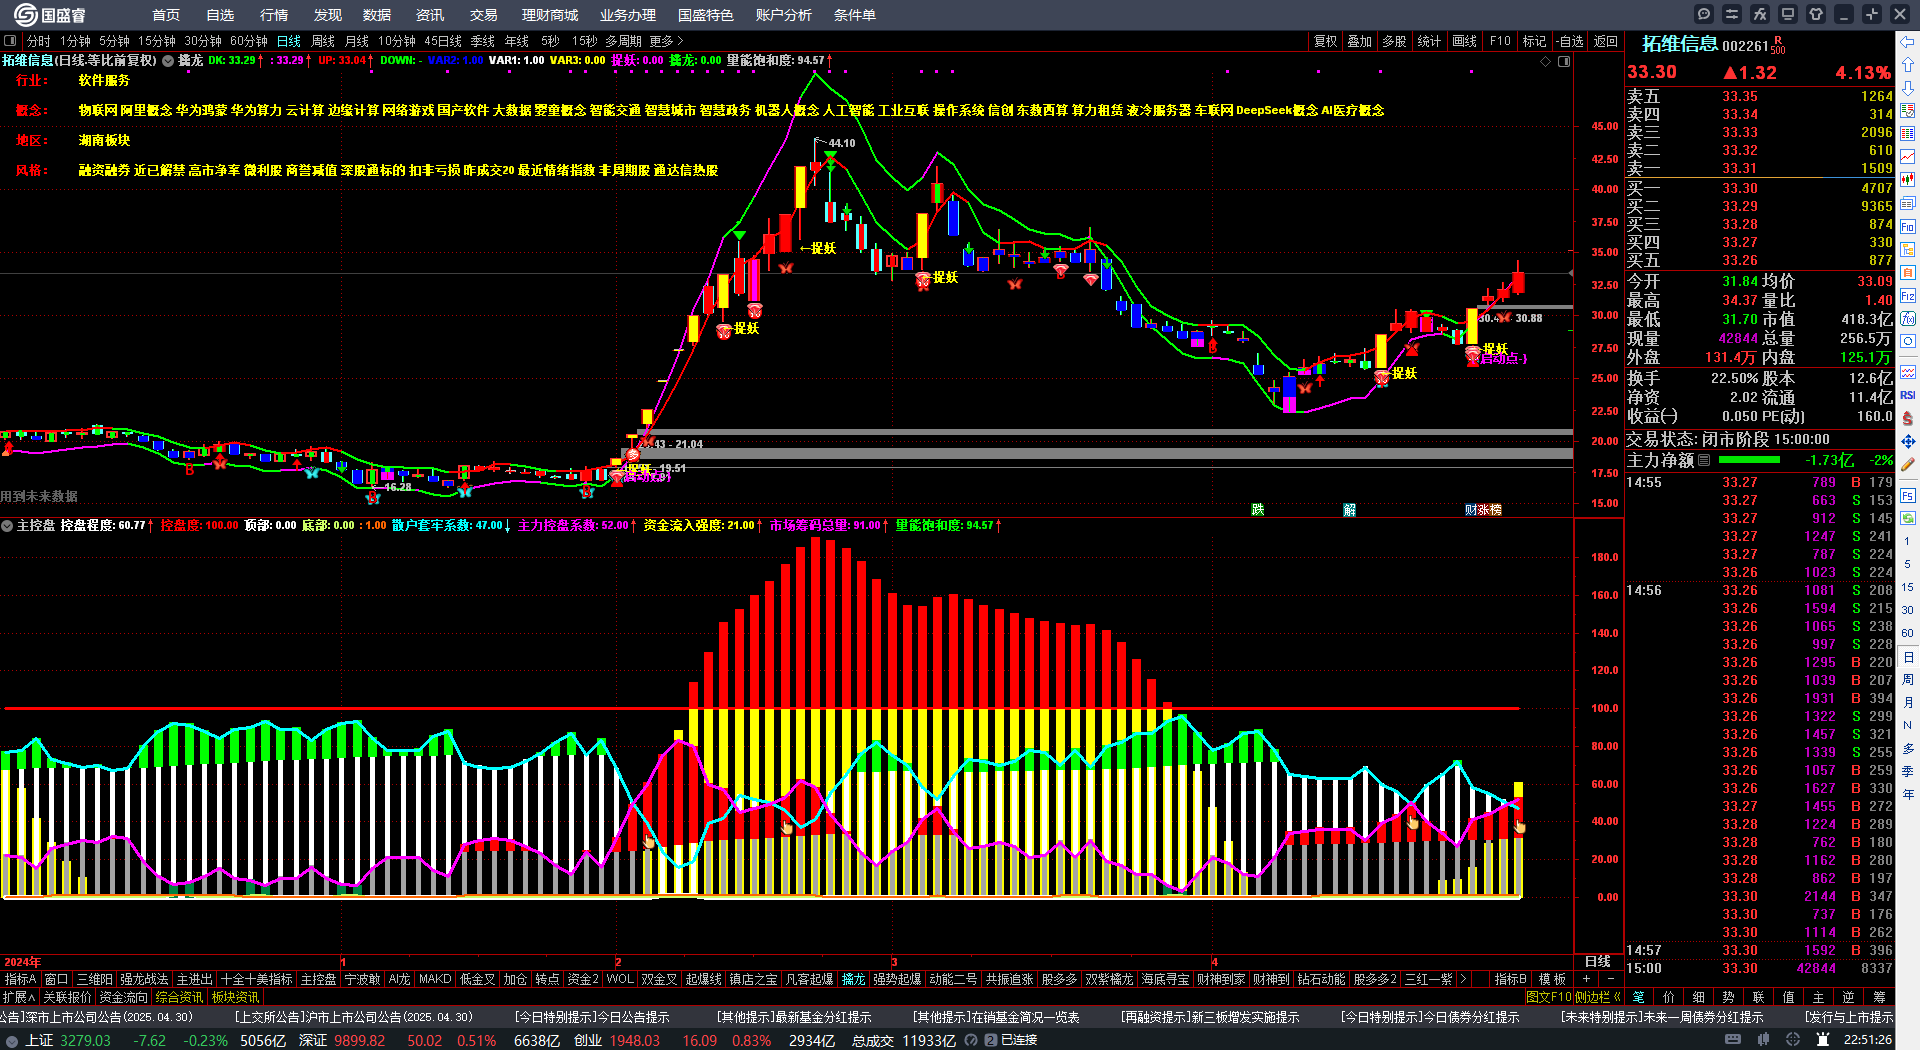Click the keyboard icon in status bar
Viewport: 1920px width, 1050px height.
1733,1040
